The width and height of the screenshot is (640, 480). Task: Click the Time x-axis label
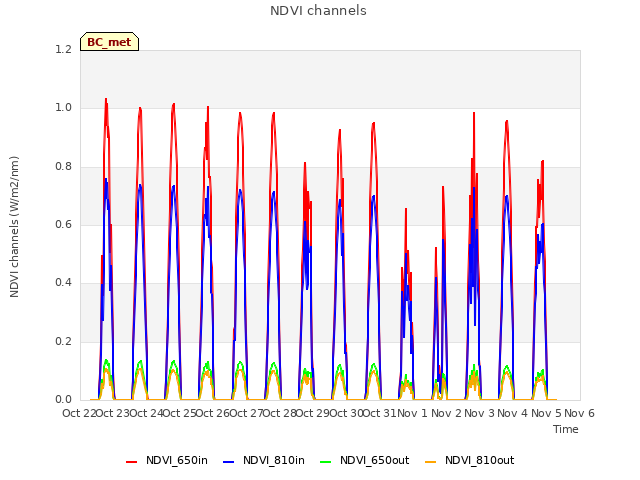[566, 429]
